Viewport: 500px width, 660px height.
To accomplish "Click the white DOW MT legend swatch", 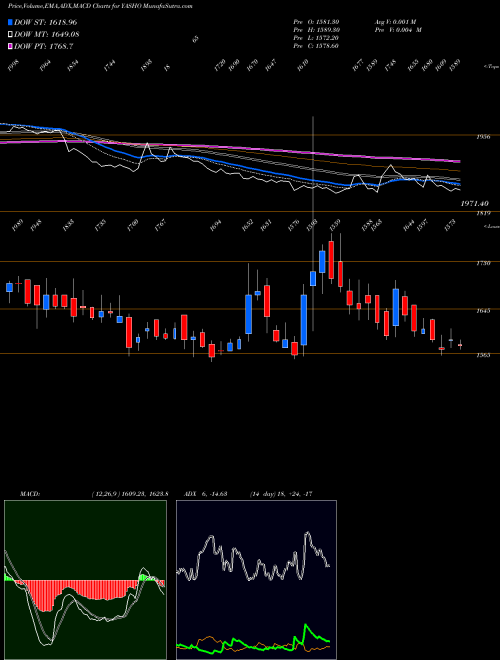I will point(11,35).
